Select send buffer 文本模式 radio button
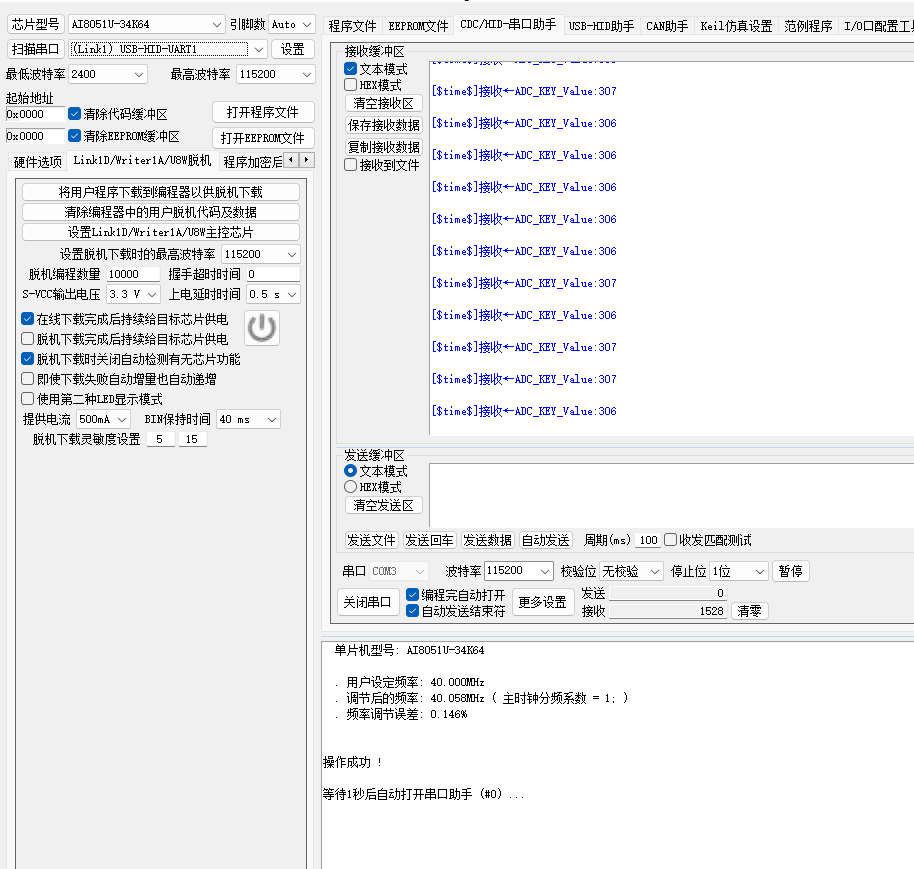 350,470
